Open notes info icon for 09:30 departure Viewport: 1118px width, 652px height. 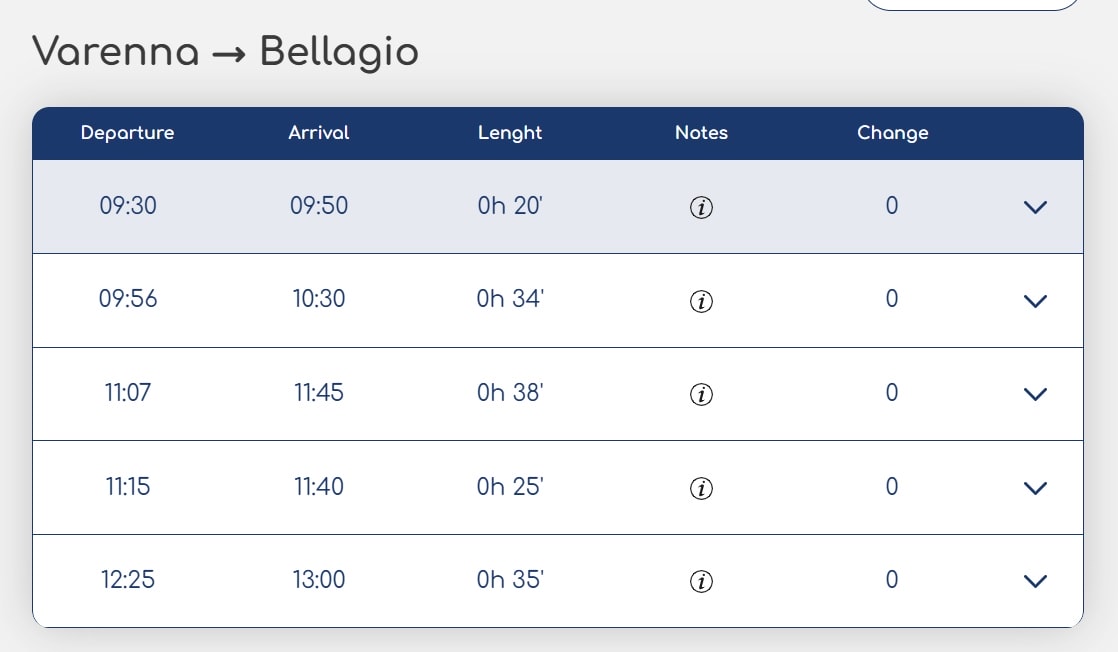tap(701, 207)
